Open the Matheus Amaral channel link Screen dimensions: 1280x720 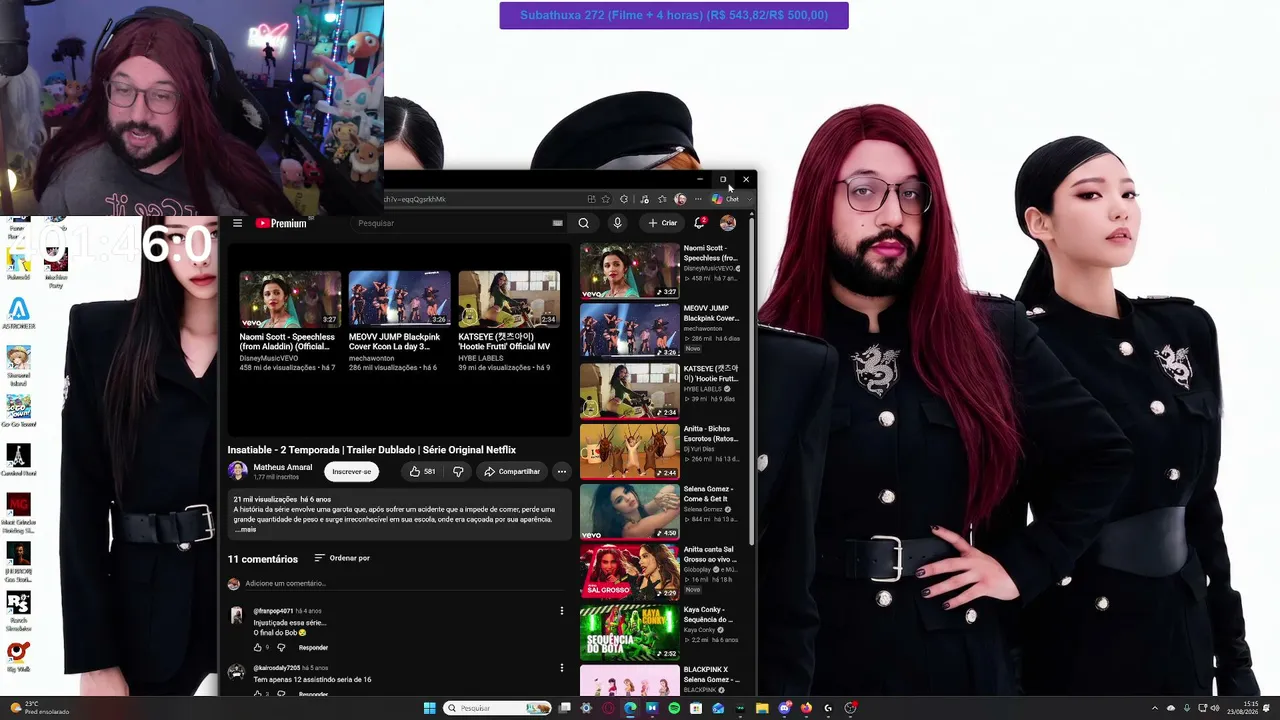pos(283,467)
